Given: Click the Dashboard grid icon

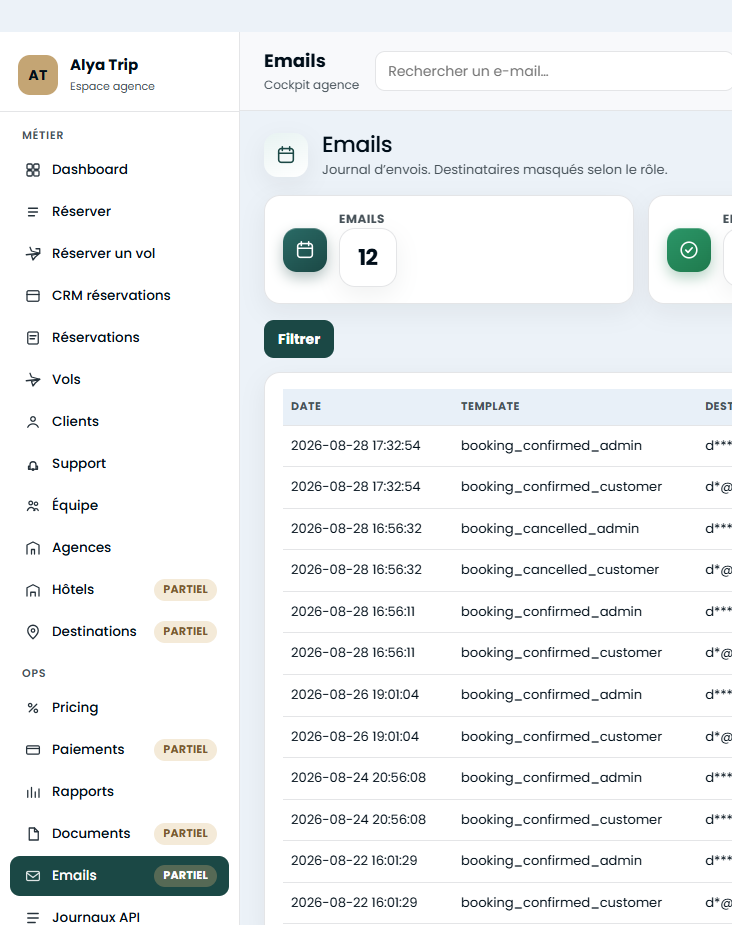Looking at the screenshot, I should 33,170.
